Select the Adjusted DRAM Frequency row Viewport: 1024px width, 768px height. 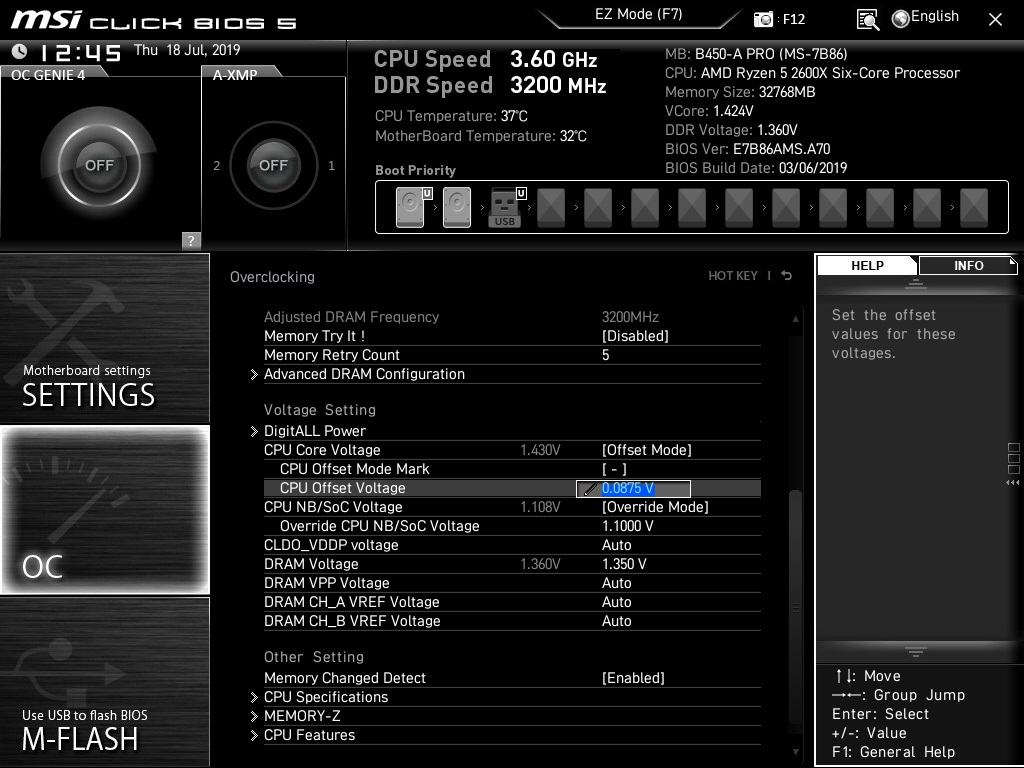pyautogui.click(x=512, y=317)
